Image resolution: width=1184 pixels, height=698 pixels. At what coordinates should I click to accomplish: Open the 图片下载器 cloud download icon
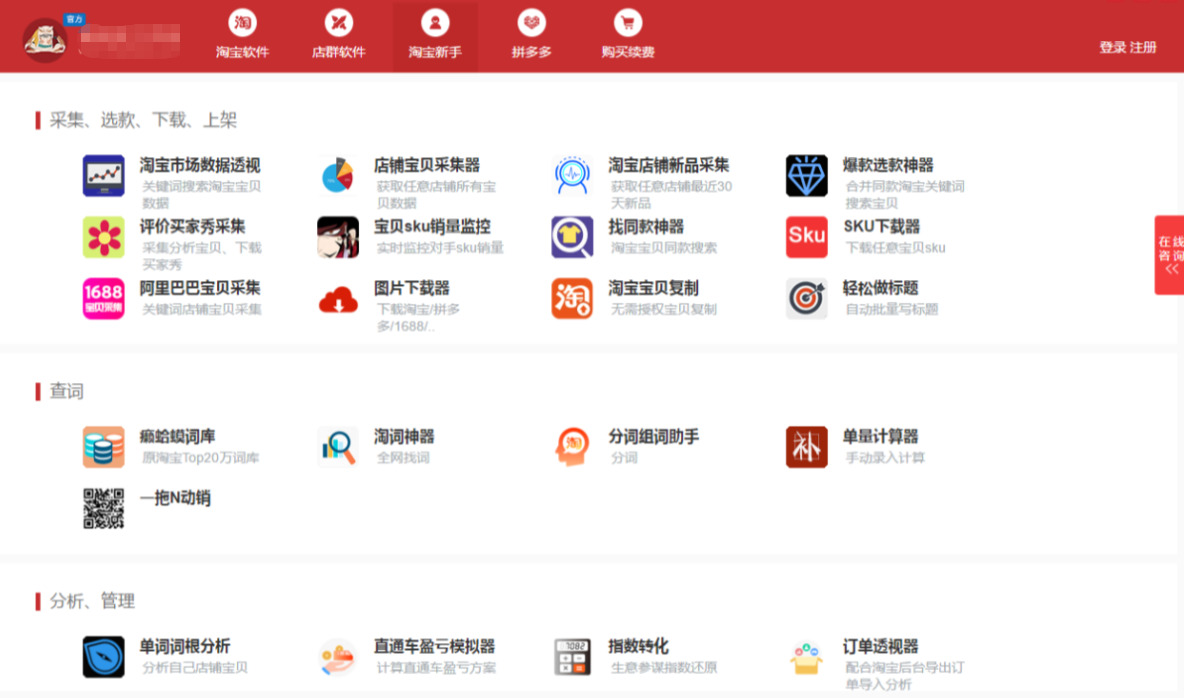coord(338,299)
